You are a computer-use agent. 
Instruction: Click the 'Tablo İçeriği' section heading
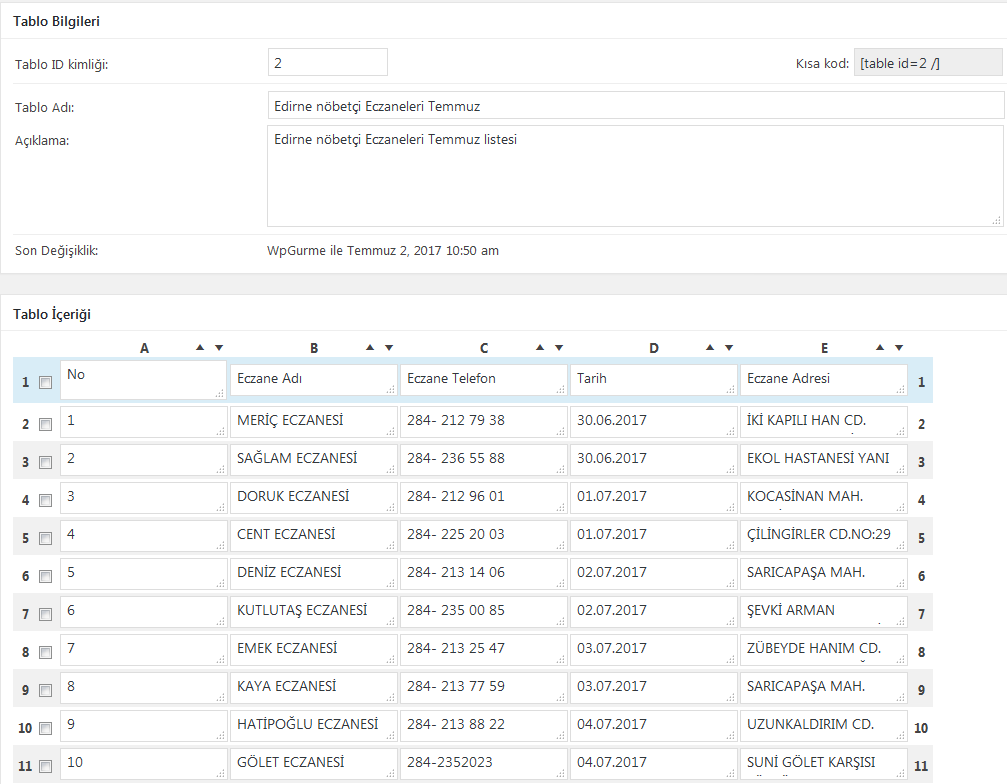coord(52,314)
